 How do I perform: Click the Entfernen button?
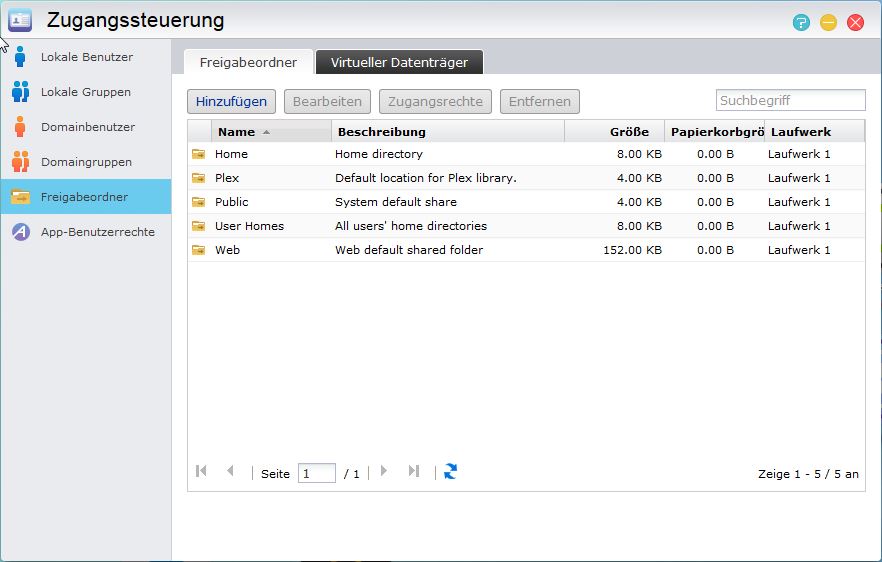[540, 101]
